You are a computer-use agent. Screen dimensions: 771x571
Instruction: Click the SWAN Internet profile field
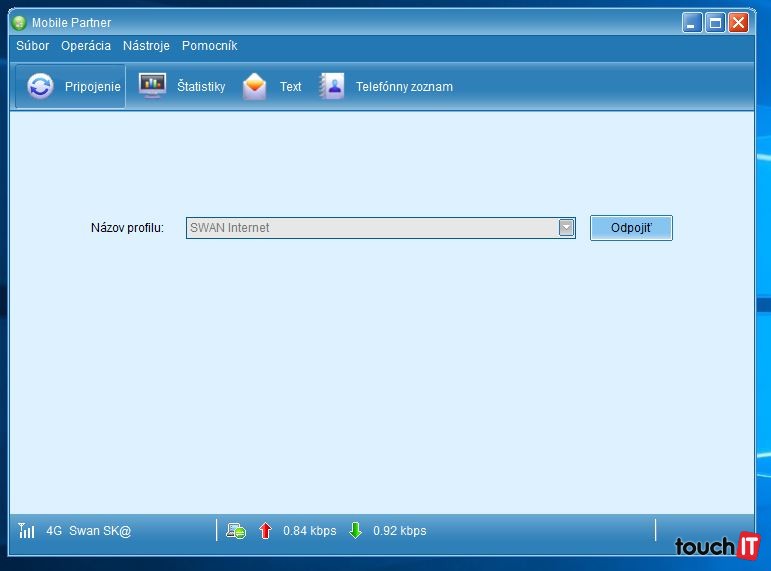click(x=370, y=228)
